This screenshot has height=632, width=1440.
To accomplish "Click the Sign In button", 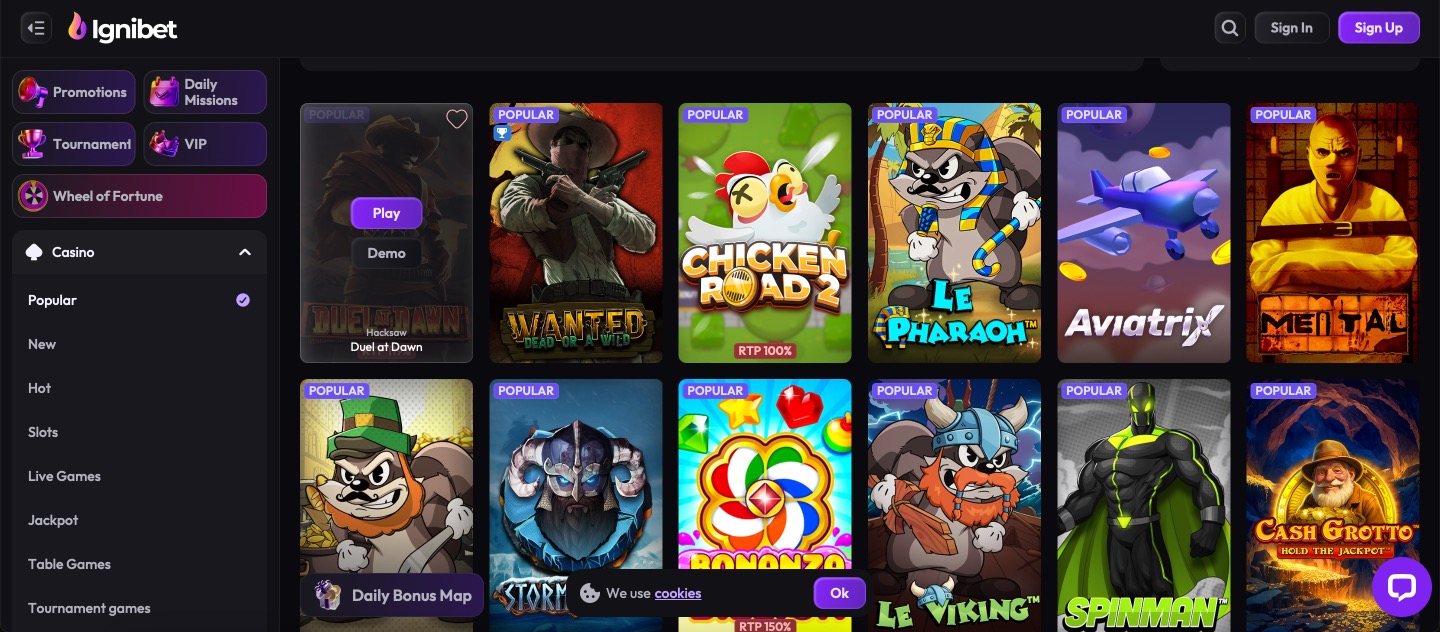I will pyautogui.click(x=1291, y=28).
